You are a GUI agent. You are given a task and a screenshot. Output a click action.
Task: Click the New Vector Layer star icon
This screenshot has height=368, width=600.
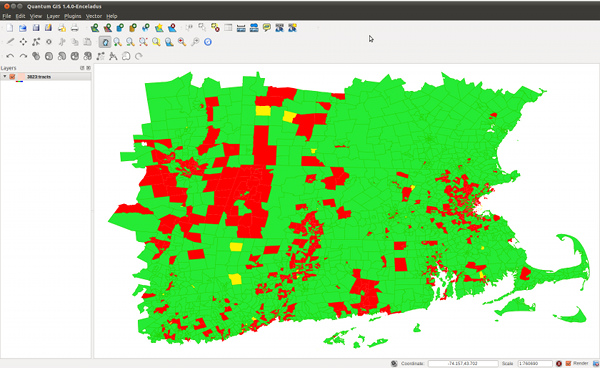(x=159, y=28)
